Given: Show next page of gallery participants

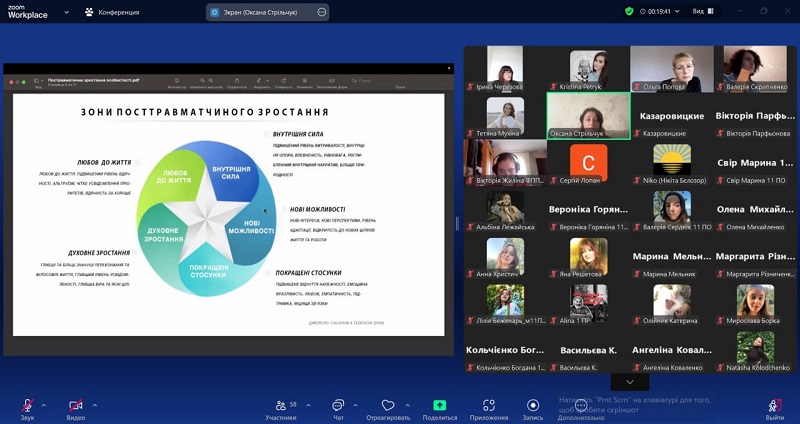Looking at the screenshot, I should pyautogui.click(x=630, y=382).
